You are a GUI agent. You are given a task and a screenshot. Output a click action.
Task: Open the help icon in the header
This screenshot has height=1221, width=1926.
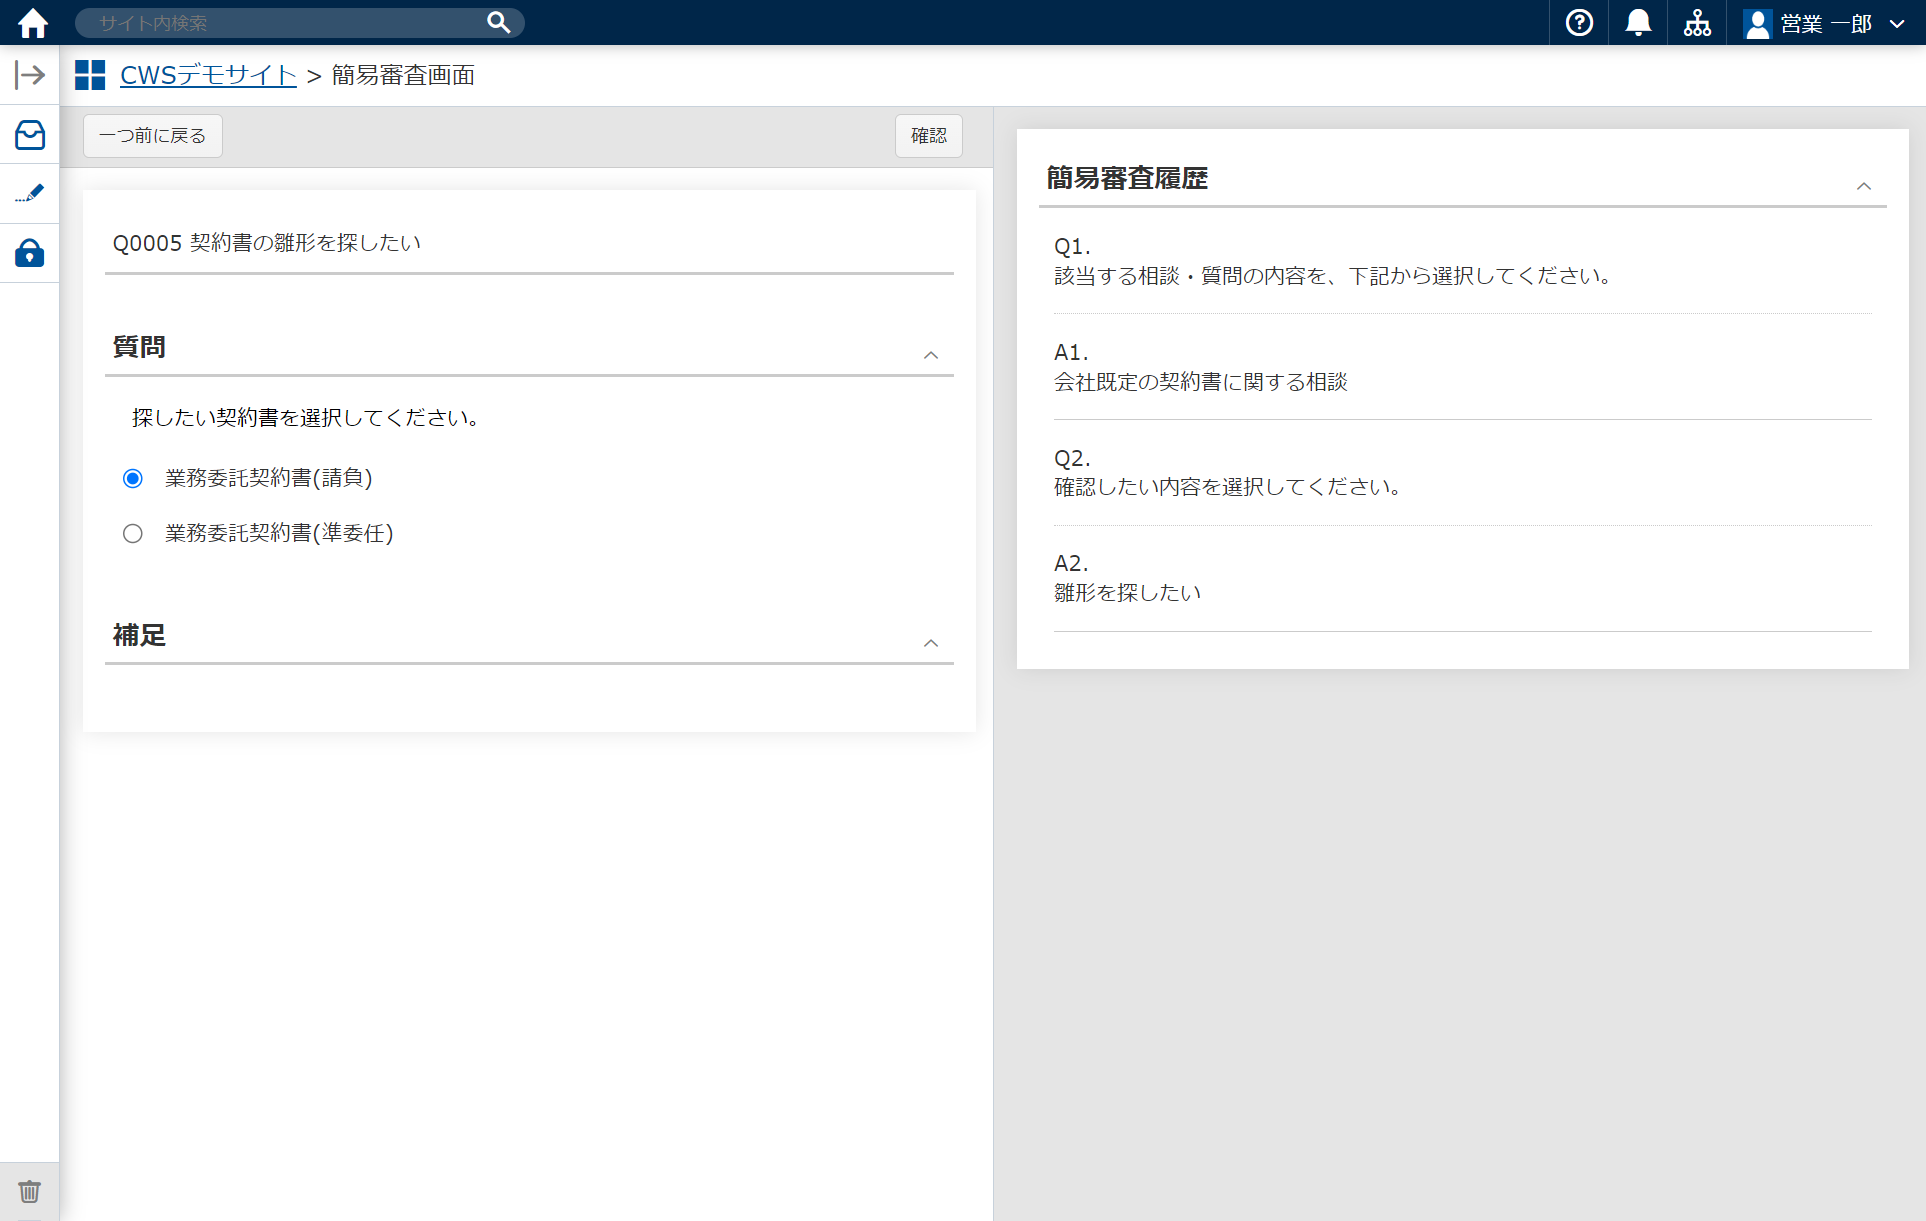pos(1578,22)
